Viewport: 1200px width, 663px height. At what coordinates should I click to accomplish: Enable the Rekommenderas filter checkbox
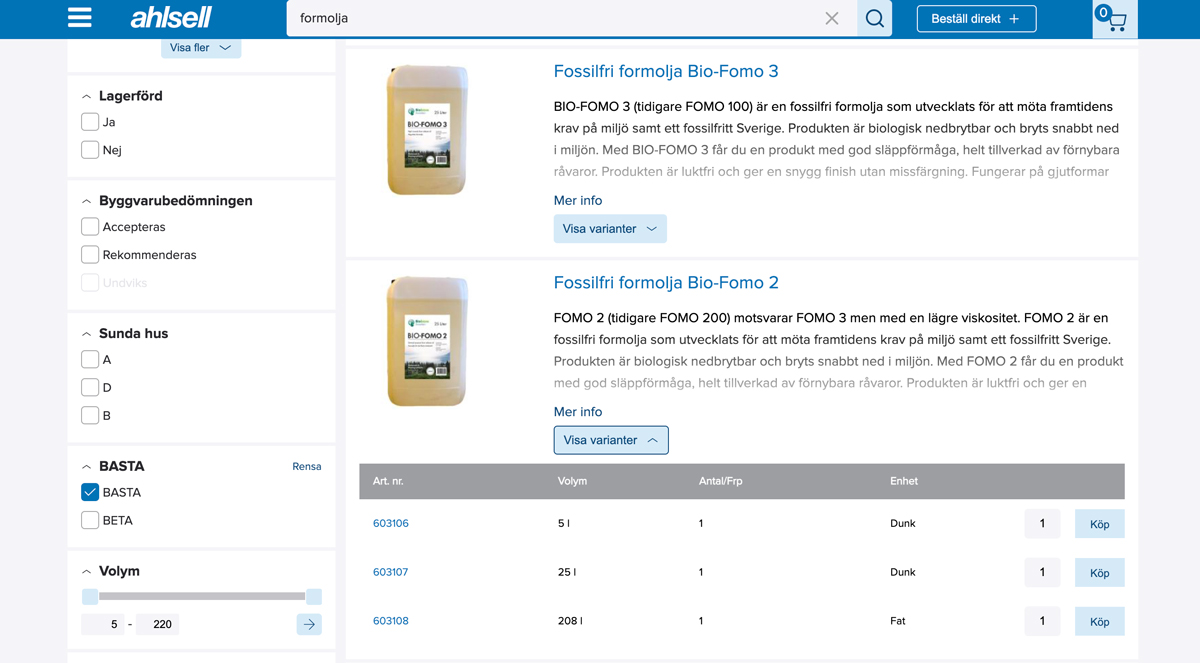pos(90,255)
